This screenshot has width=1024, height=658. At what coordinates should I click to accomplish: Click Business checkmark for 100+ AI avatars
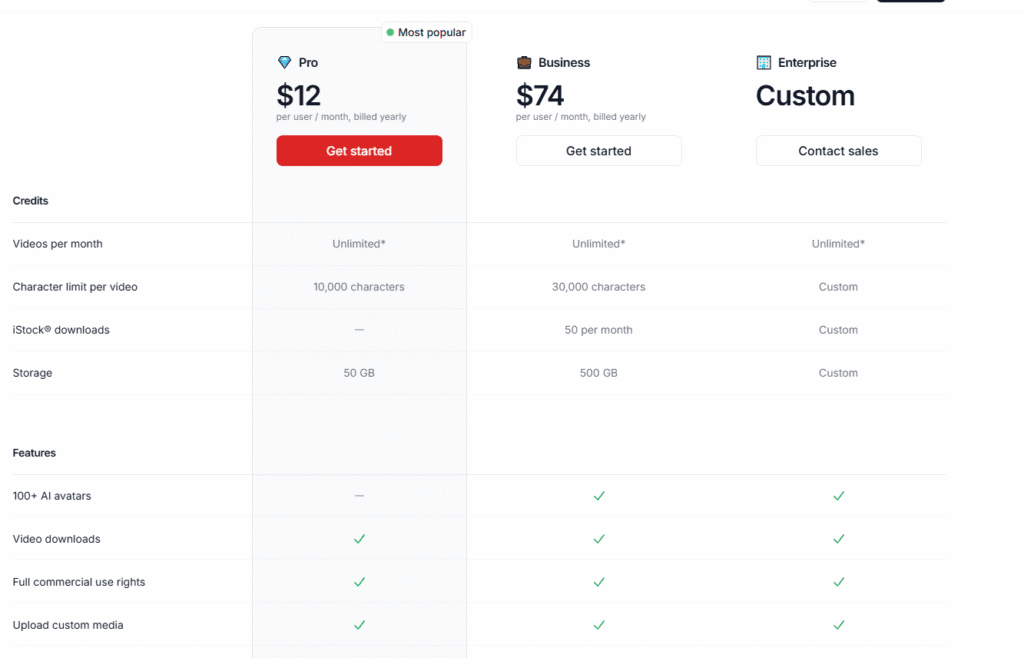pyautogui.click(x=599, y=496)
